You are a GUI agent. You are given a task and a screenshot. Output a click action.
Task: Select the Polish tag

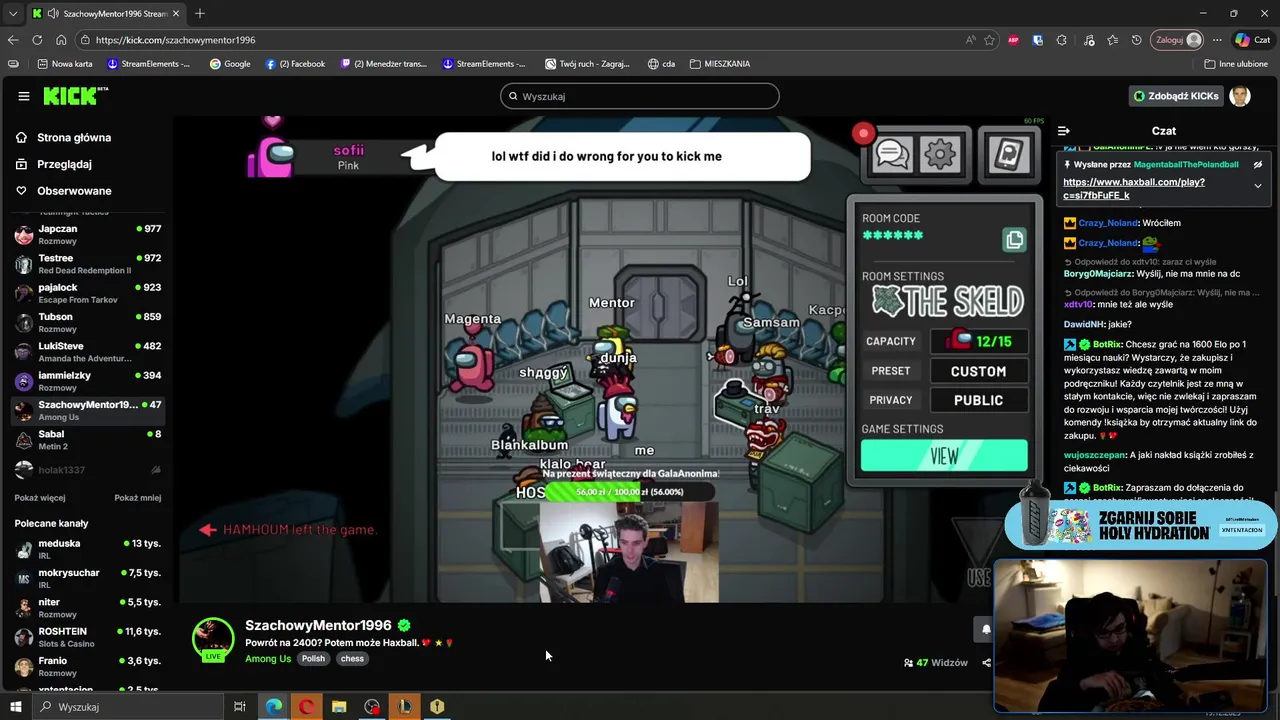point(313,659)
